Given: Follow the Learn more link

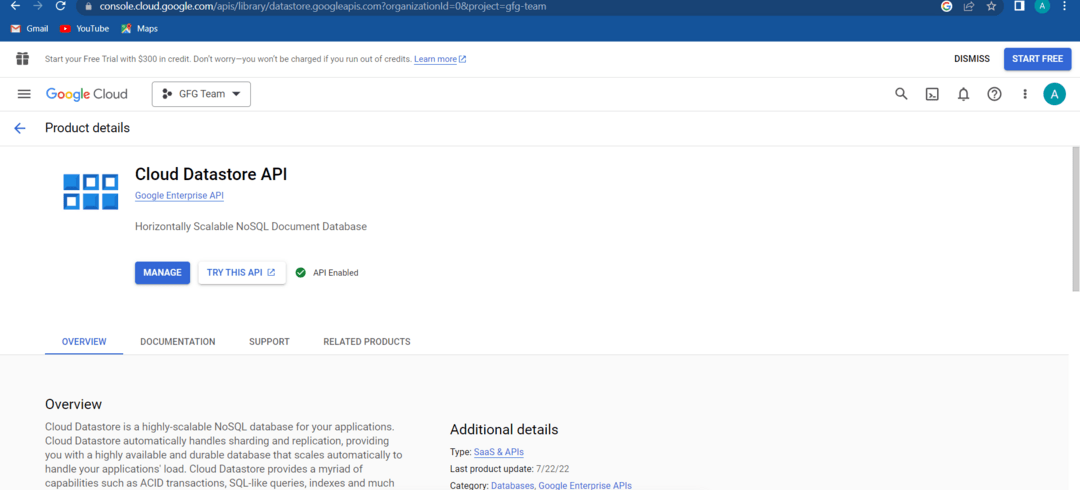Looking at the screenshot, I should pos(439,59).
